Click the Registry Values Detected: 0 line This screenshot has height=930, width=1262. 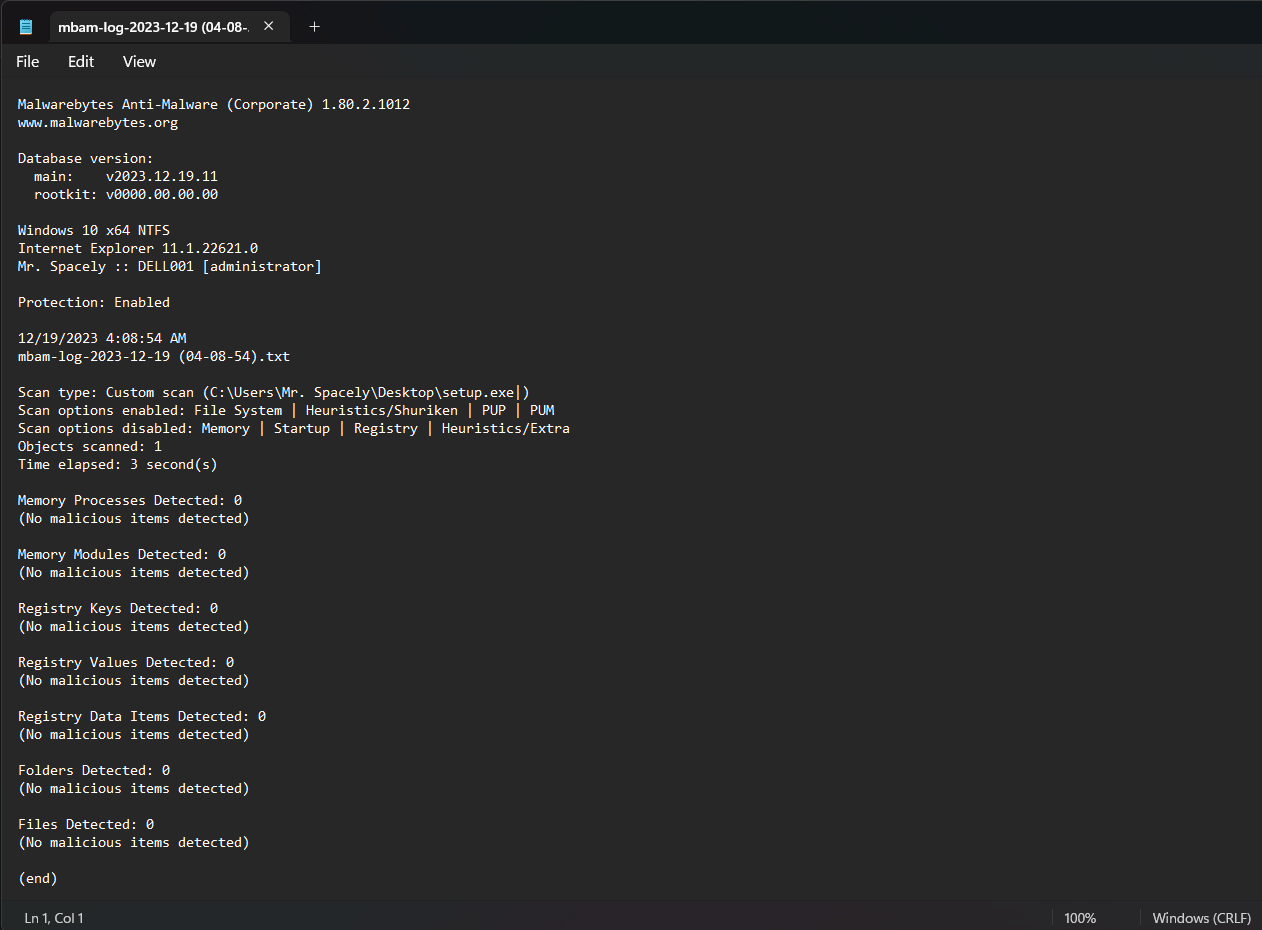126,662
